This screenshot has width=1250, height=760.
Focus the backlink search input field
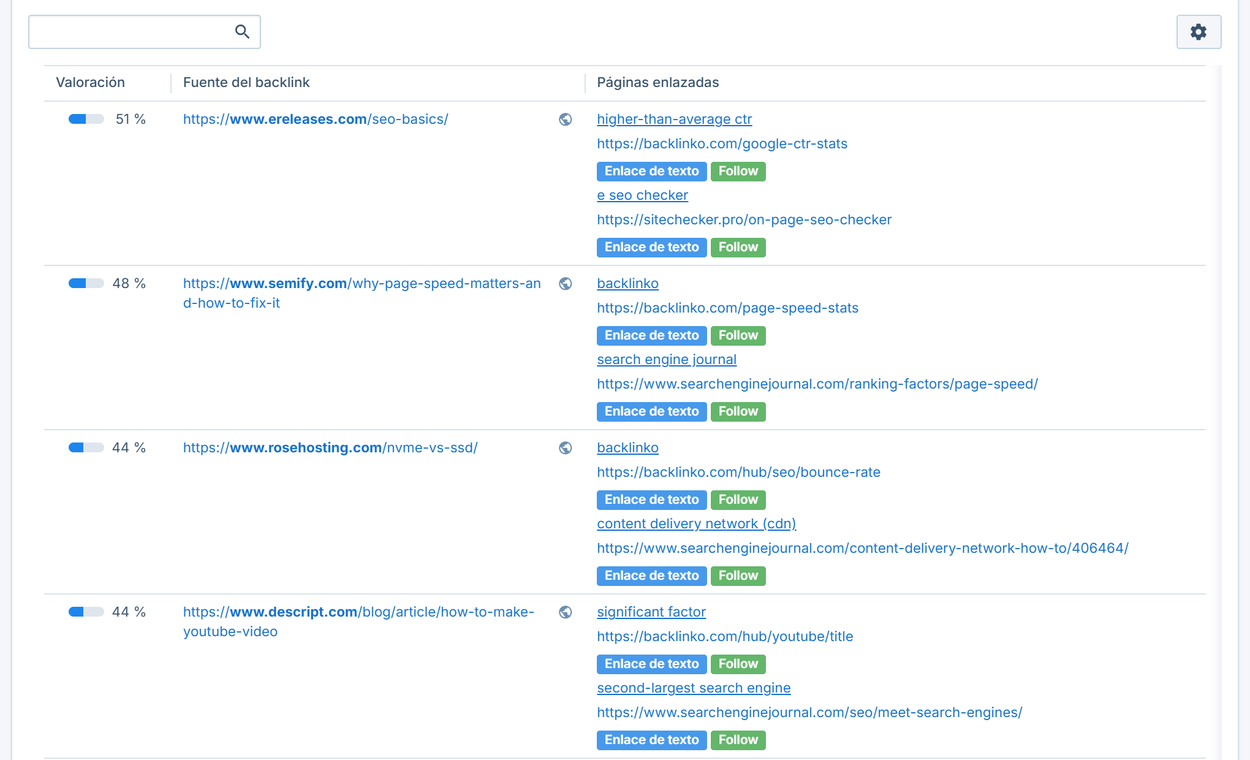[x=144, y=32]
